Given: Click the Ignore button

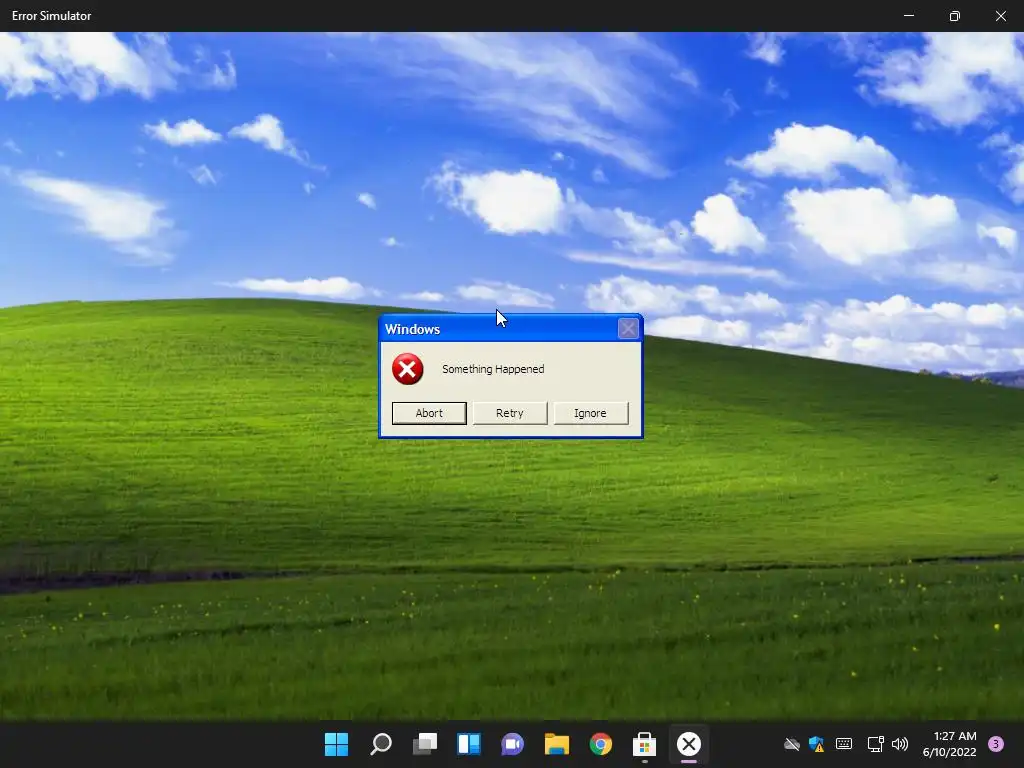Looking at the screenshot, I should point(590,413).
